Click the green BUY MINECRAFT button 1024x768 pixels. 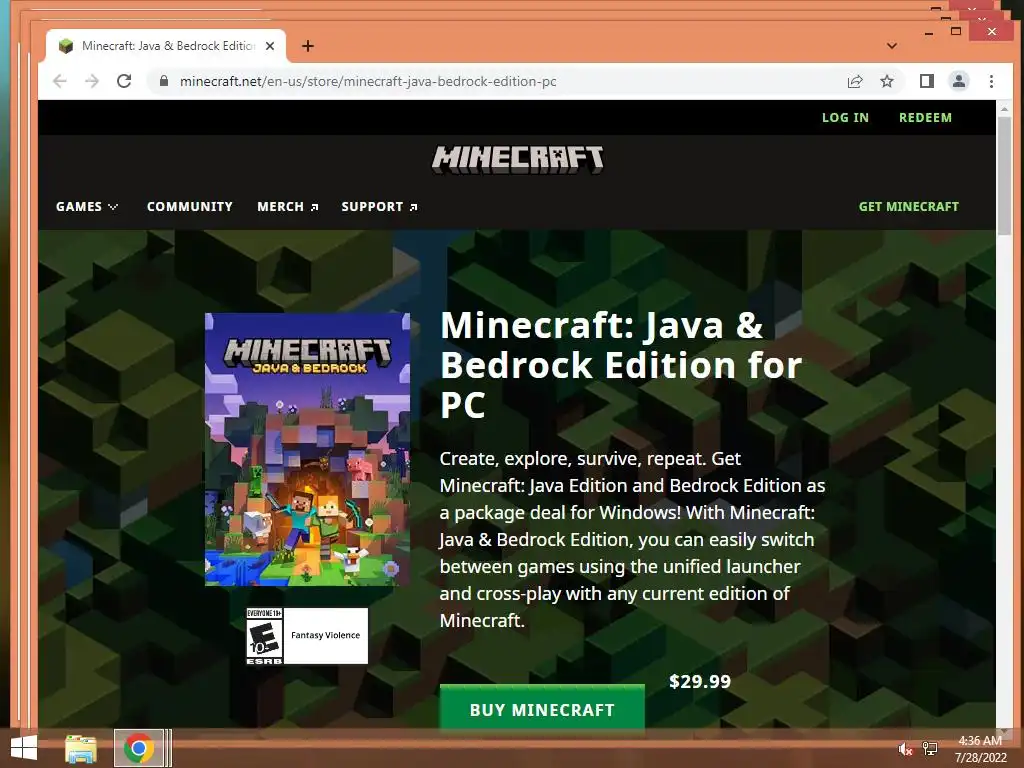(x=542, y=709)
